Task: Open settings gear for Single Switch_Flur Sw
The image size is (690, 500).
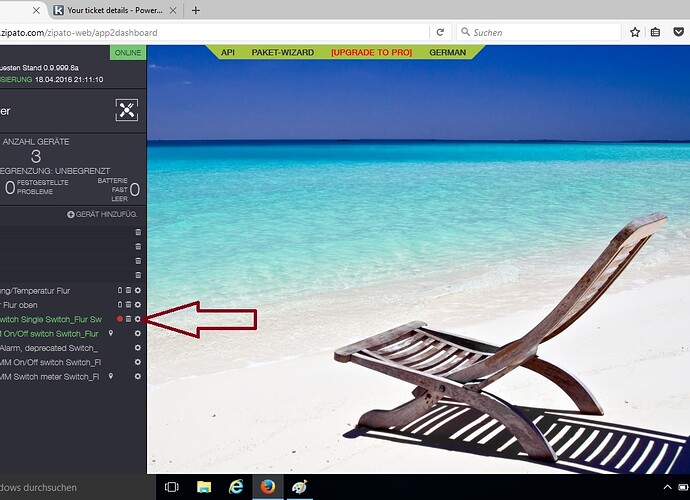Action: tap(138, 319)
